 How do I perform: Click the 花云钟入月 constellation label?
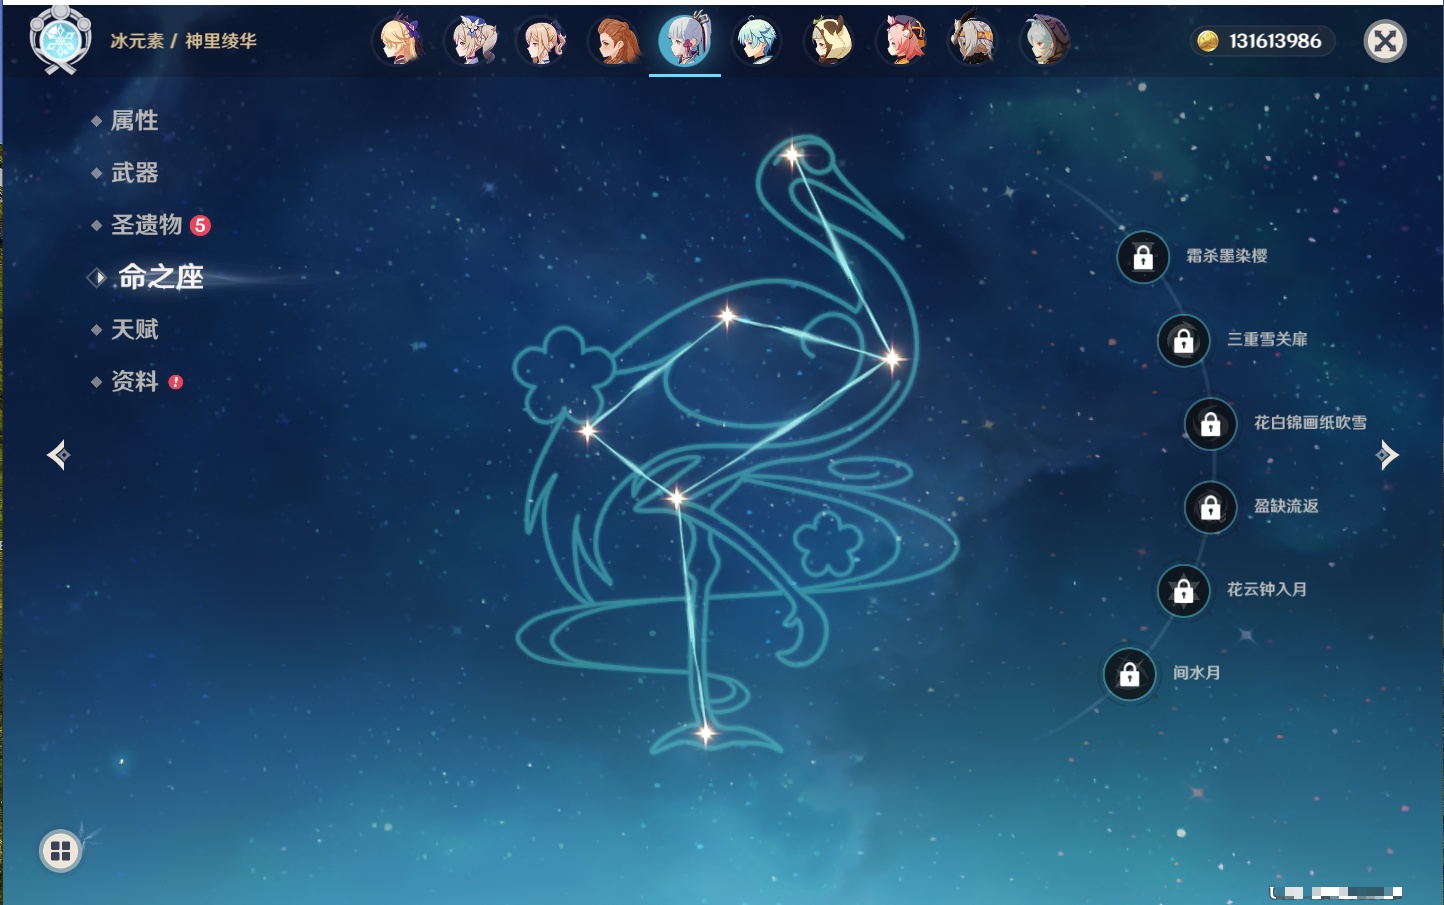point(1267,589)
